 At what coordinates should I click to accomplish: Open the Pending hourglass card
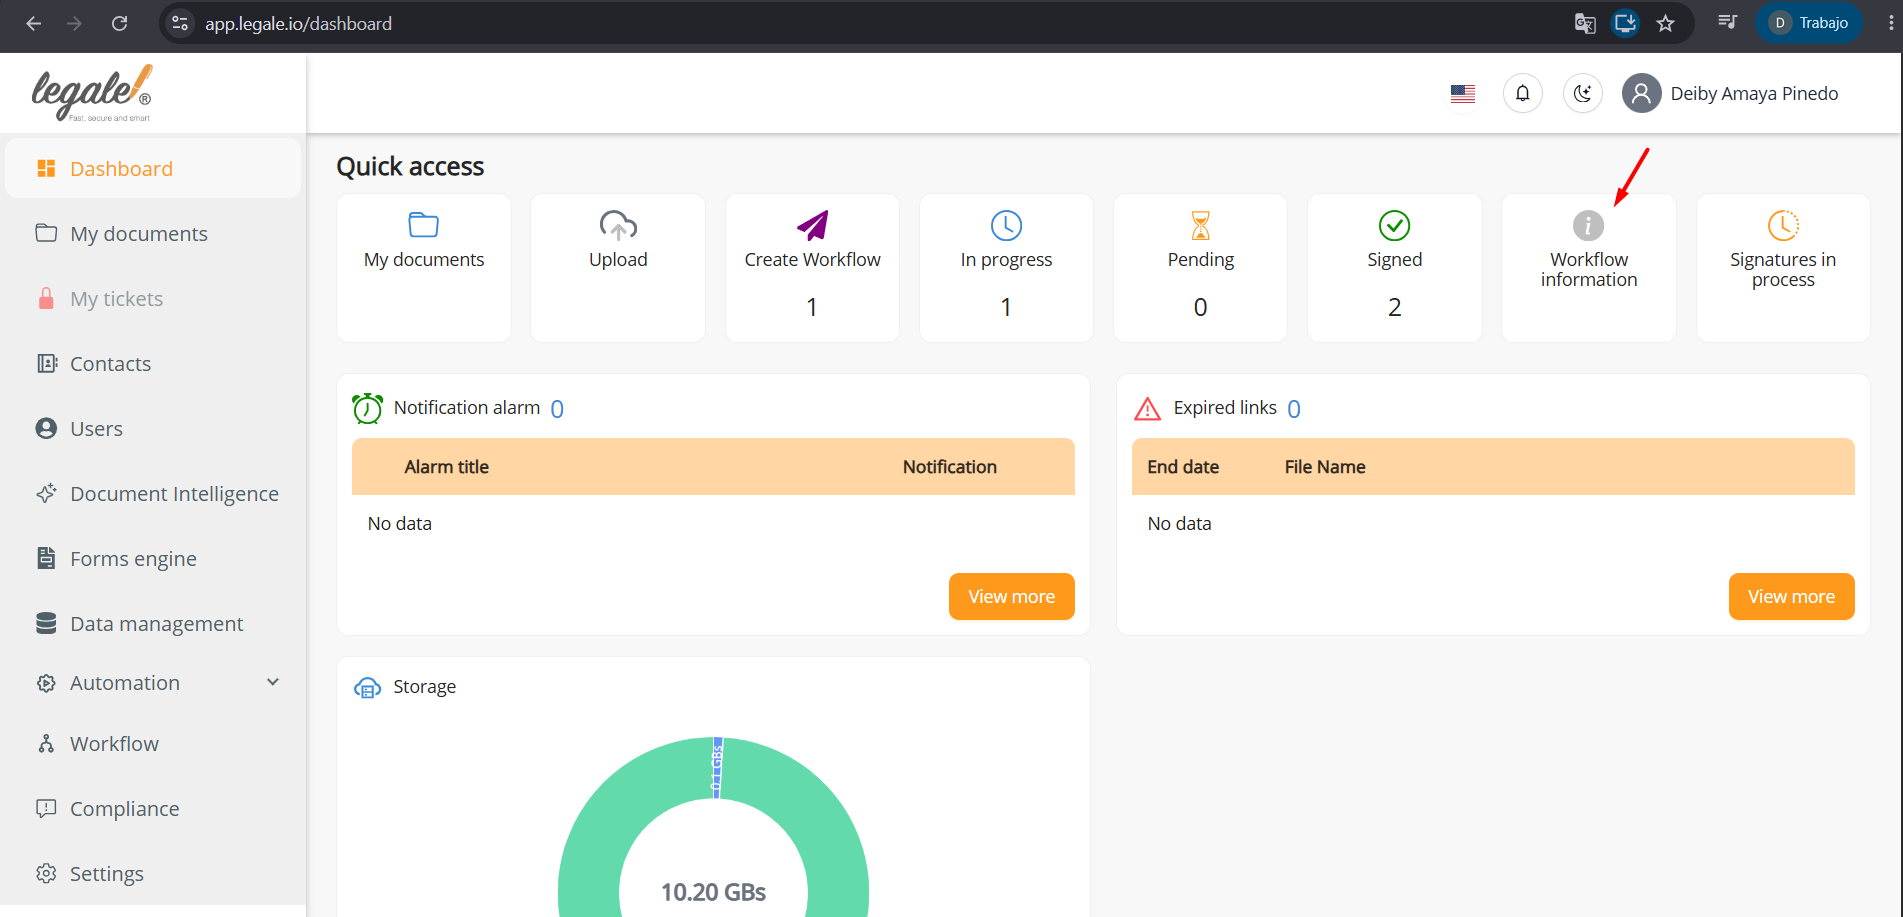(1200, 268)
